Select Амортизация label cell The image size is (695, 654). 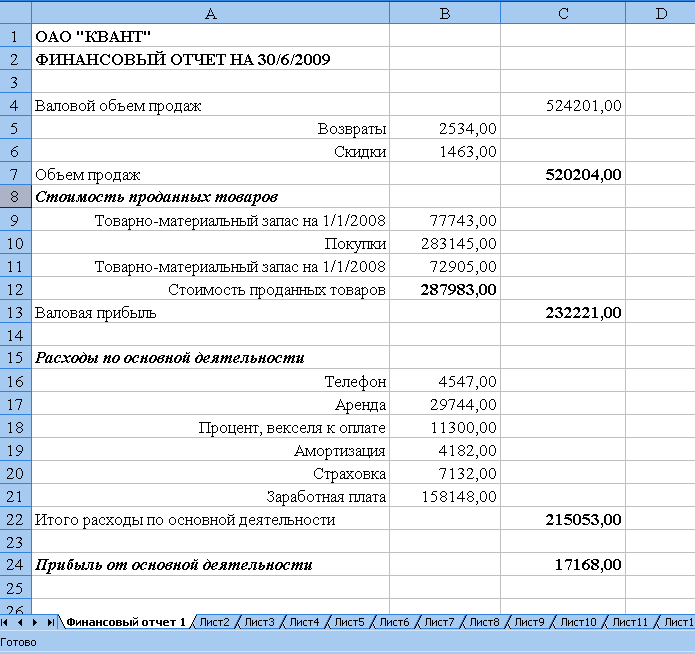tap(211, 450)
